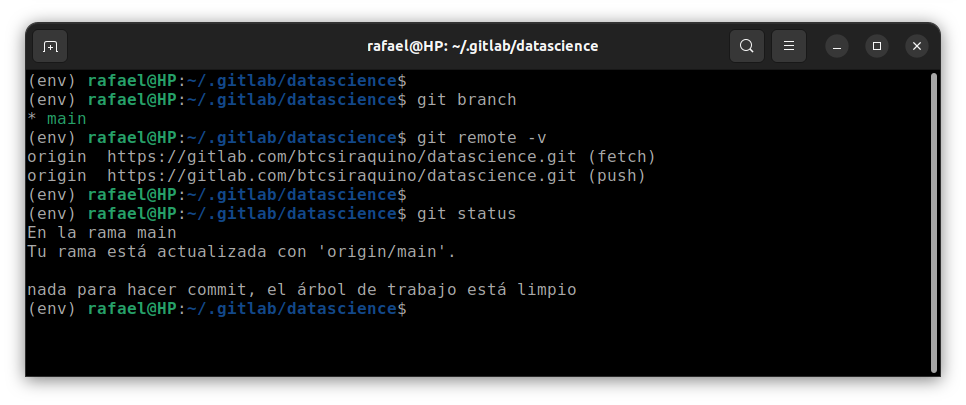966x405 pixels.
Task: Close the terminal window
Action: point(917,46)
